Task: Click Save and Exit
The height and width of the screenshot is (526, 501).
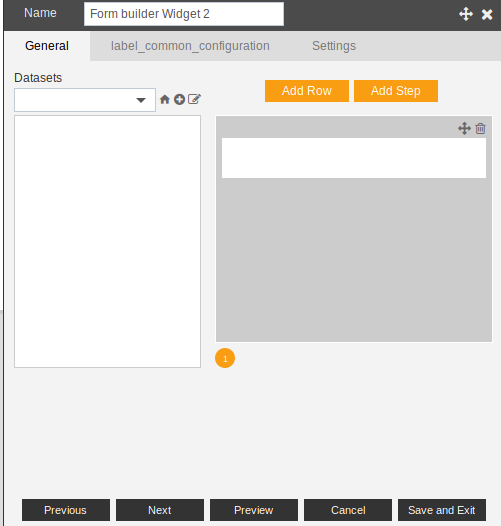Action: tap(442, 510)
